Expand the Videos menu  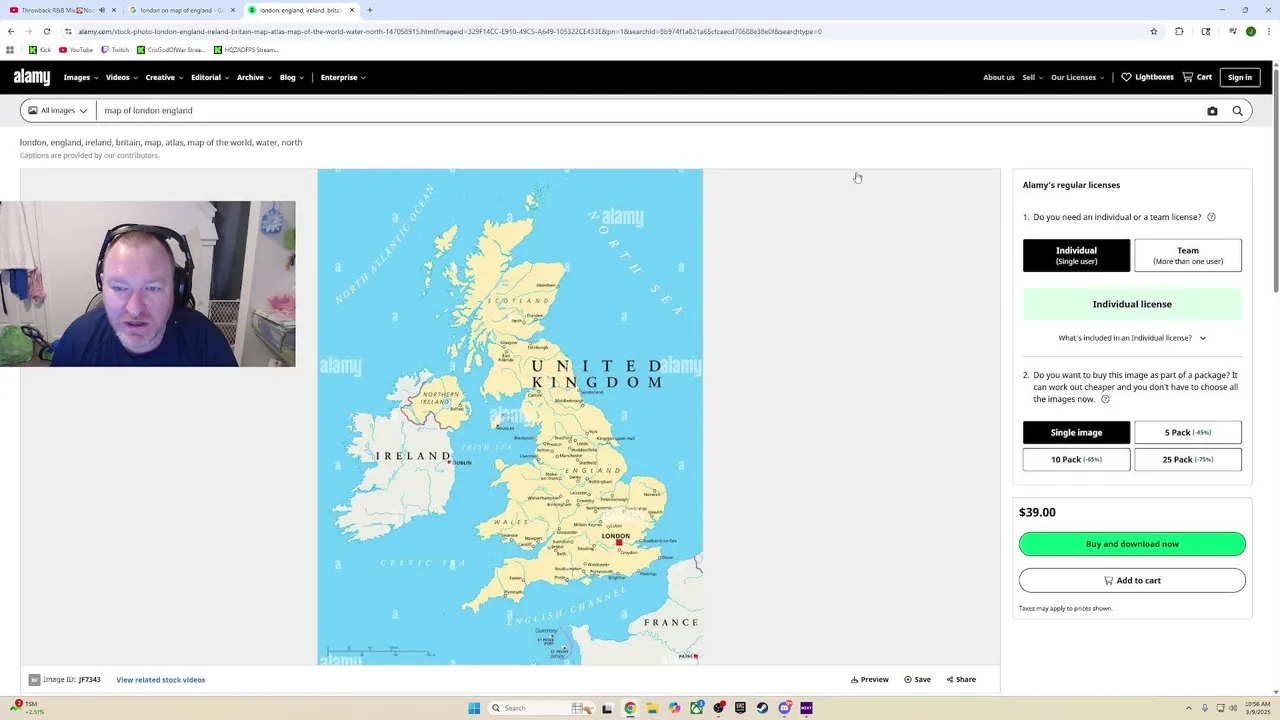point(121,77)
